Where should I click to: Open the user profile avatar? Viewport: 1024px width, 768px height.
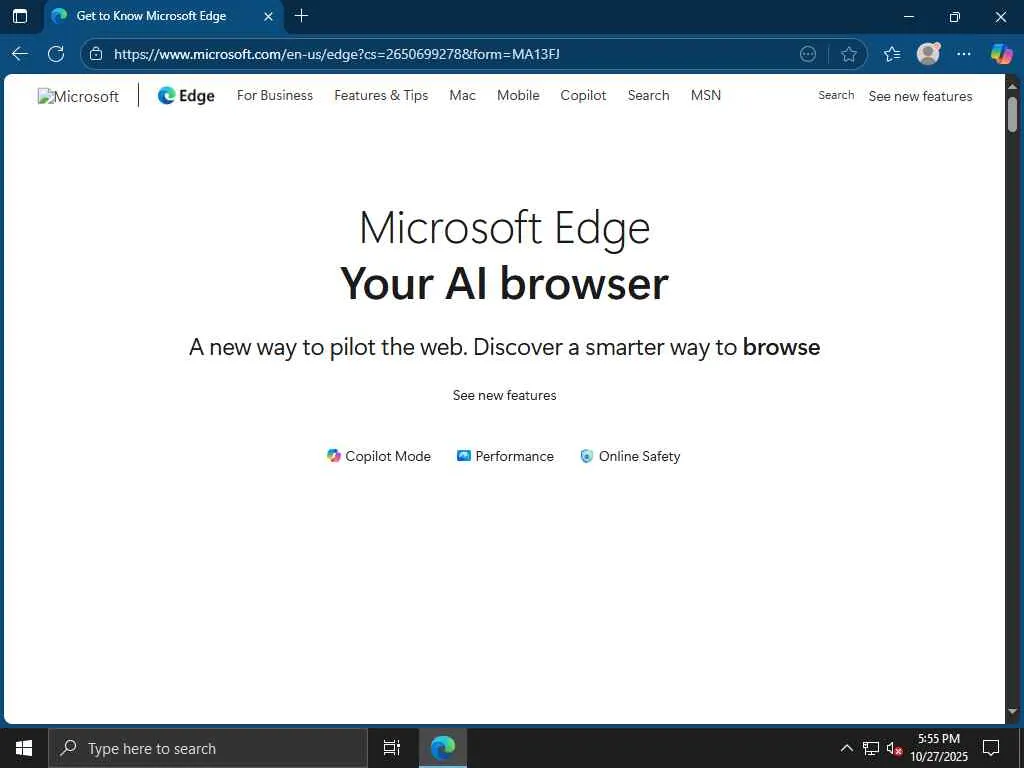tap(928, 54)
